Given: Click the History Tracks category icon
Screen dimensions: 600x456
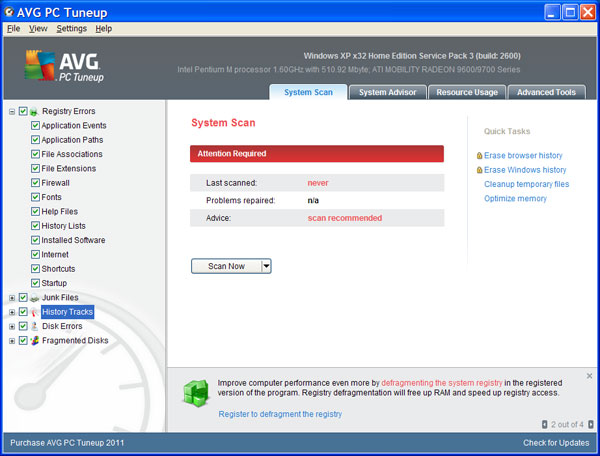Looking at the screenshot, I should pos(34,312).
